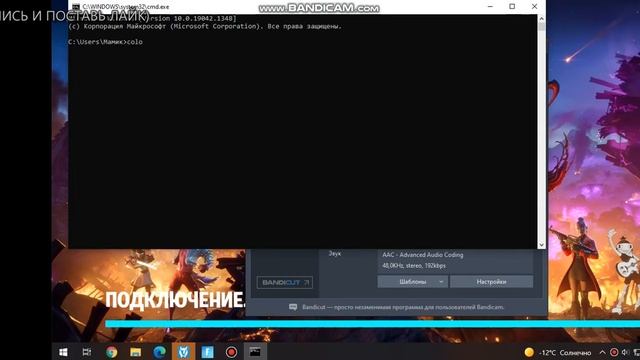Open the volume speaker tray icon

point(625,352)
